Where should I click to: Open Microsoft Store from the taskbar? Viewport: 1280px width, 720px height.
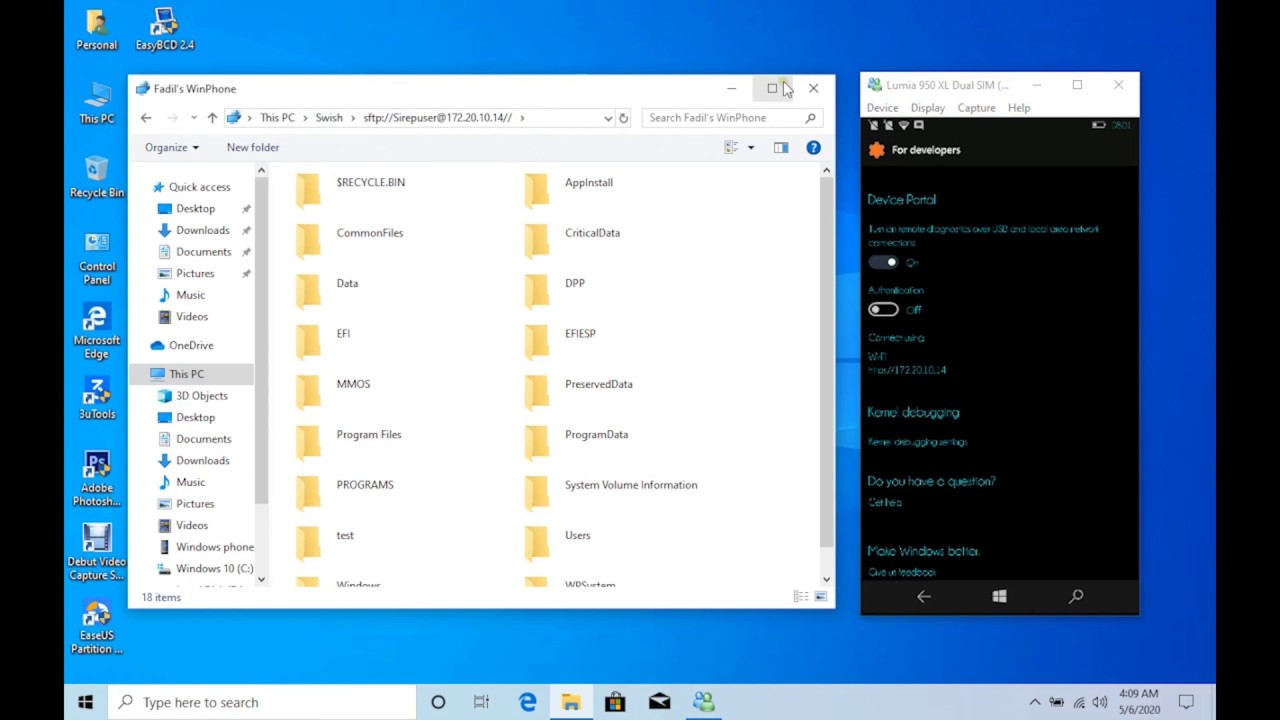[615, 702]
